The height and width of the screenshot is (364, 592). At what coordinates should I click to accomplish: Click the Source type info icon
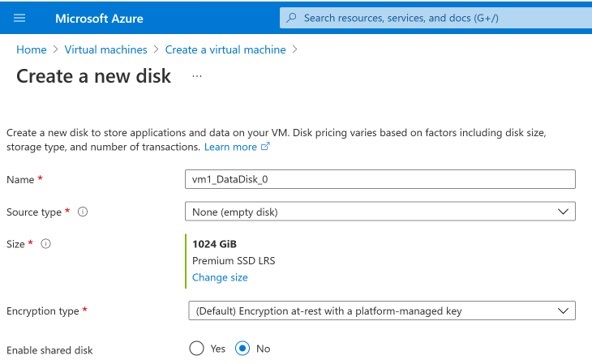point(83,212)
